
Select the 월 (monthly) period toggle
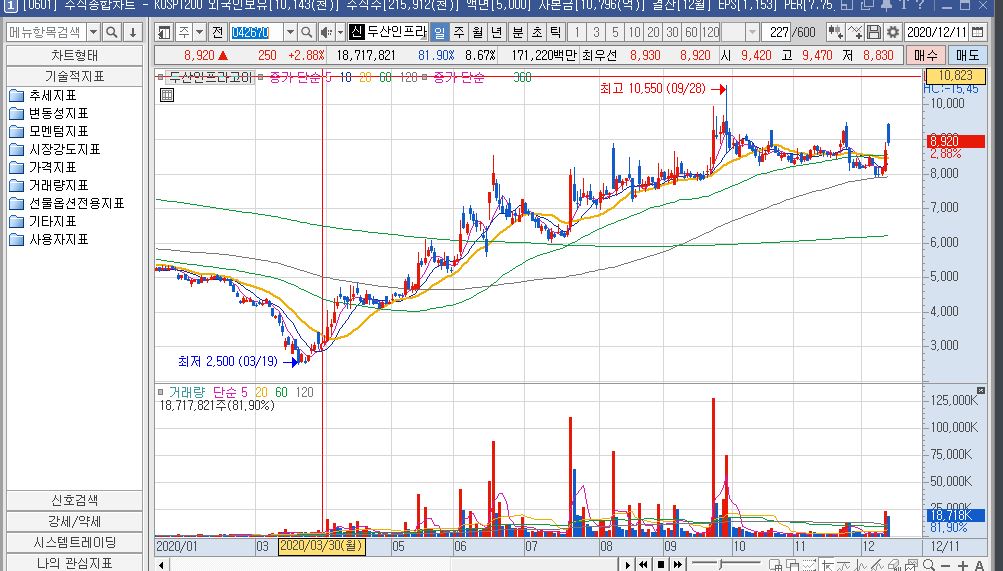[x=477, y=32]
